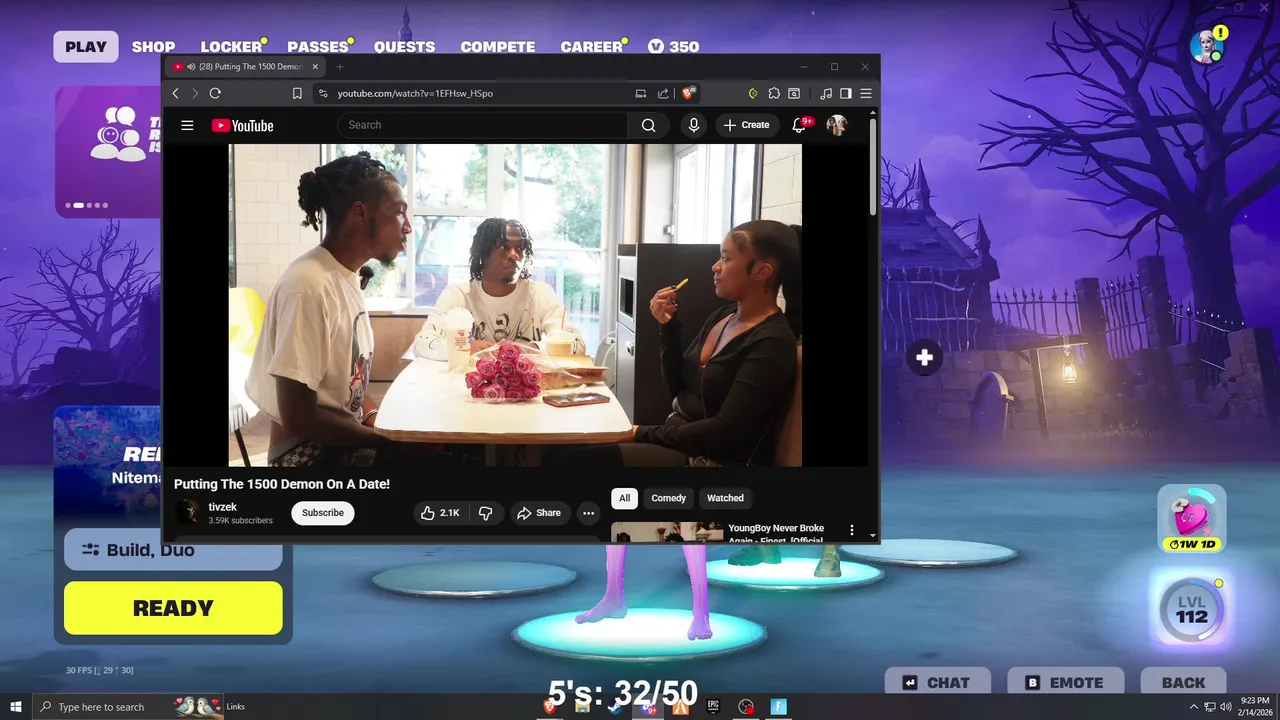This screenshot has width=1280, height=720.
Task: Open the browser sidebar panel icon
Action: 846,93
